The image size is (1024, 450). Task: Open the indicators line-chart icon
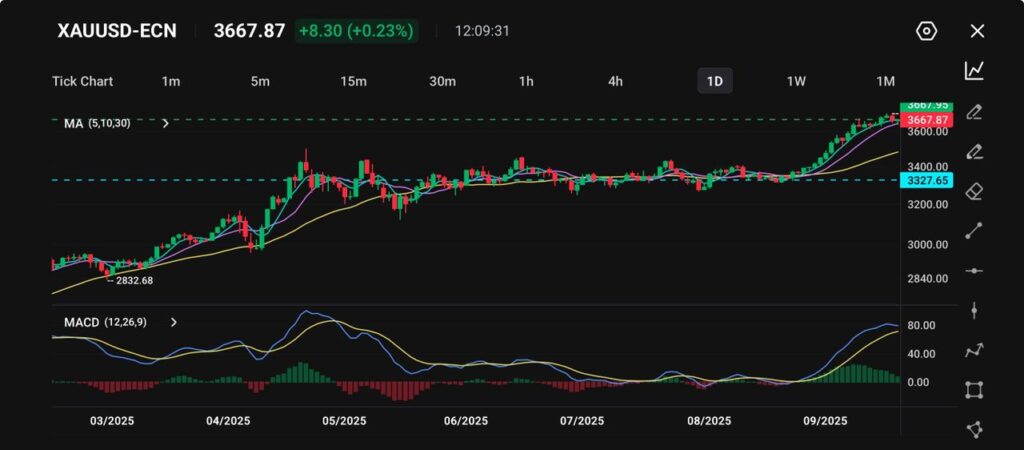click(974, 70)
